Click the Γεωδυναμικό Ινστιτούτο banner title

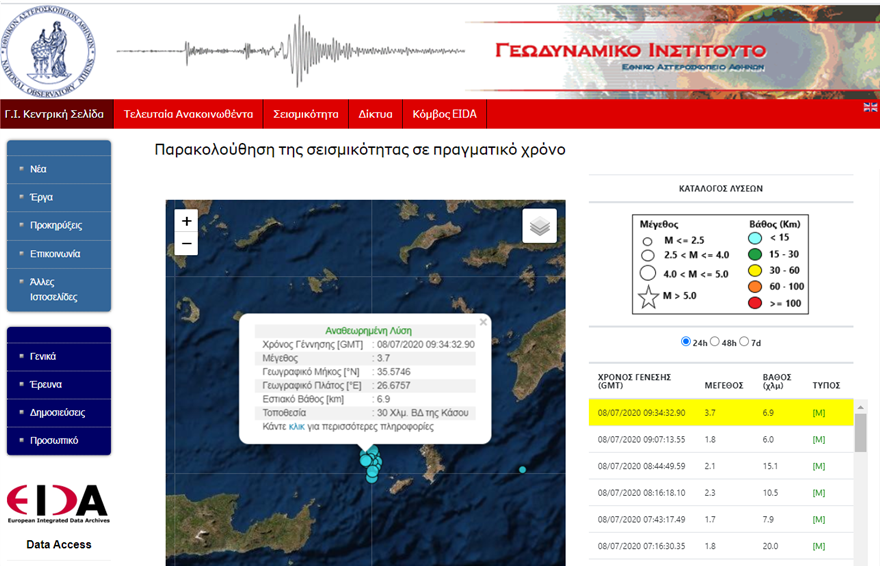coord(630,50)
